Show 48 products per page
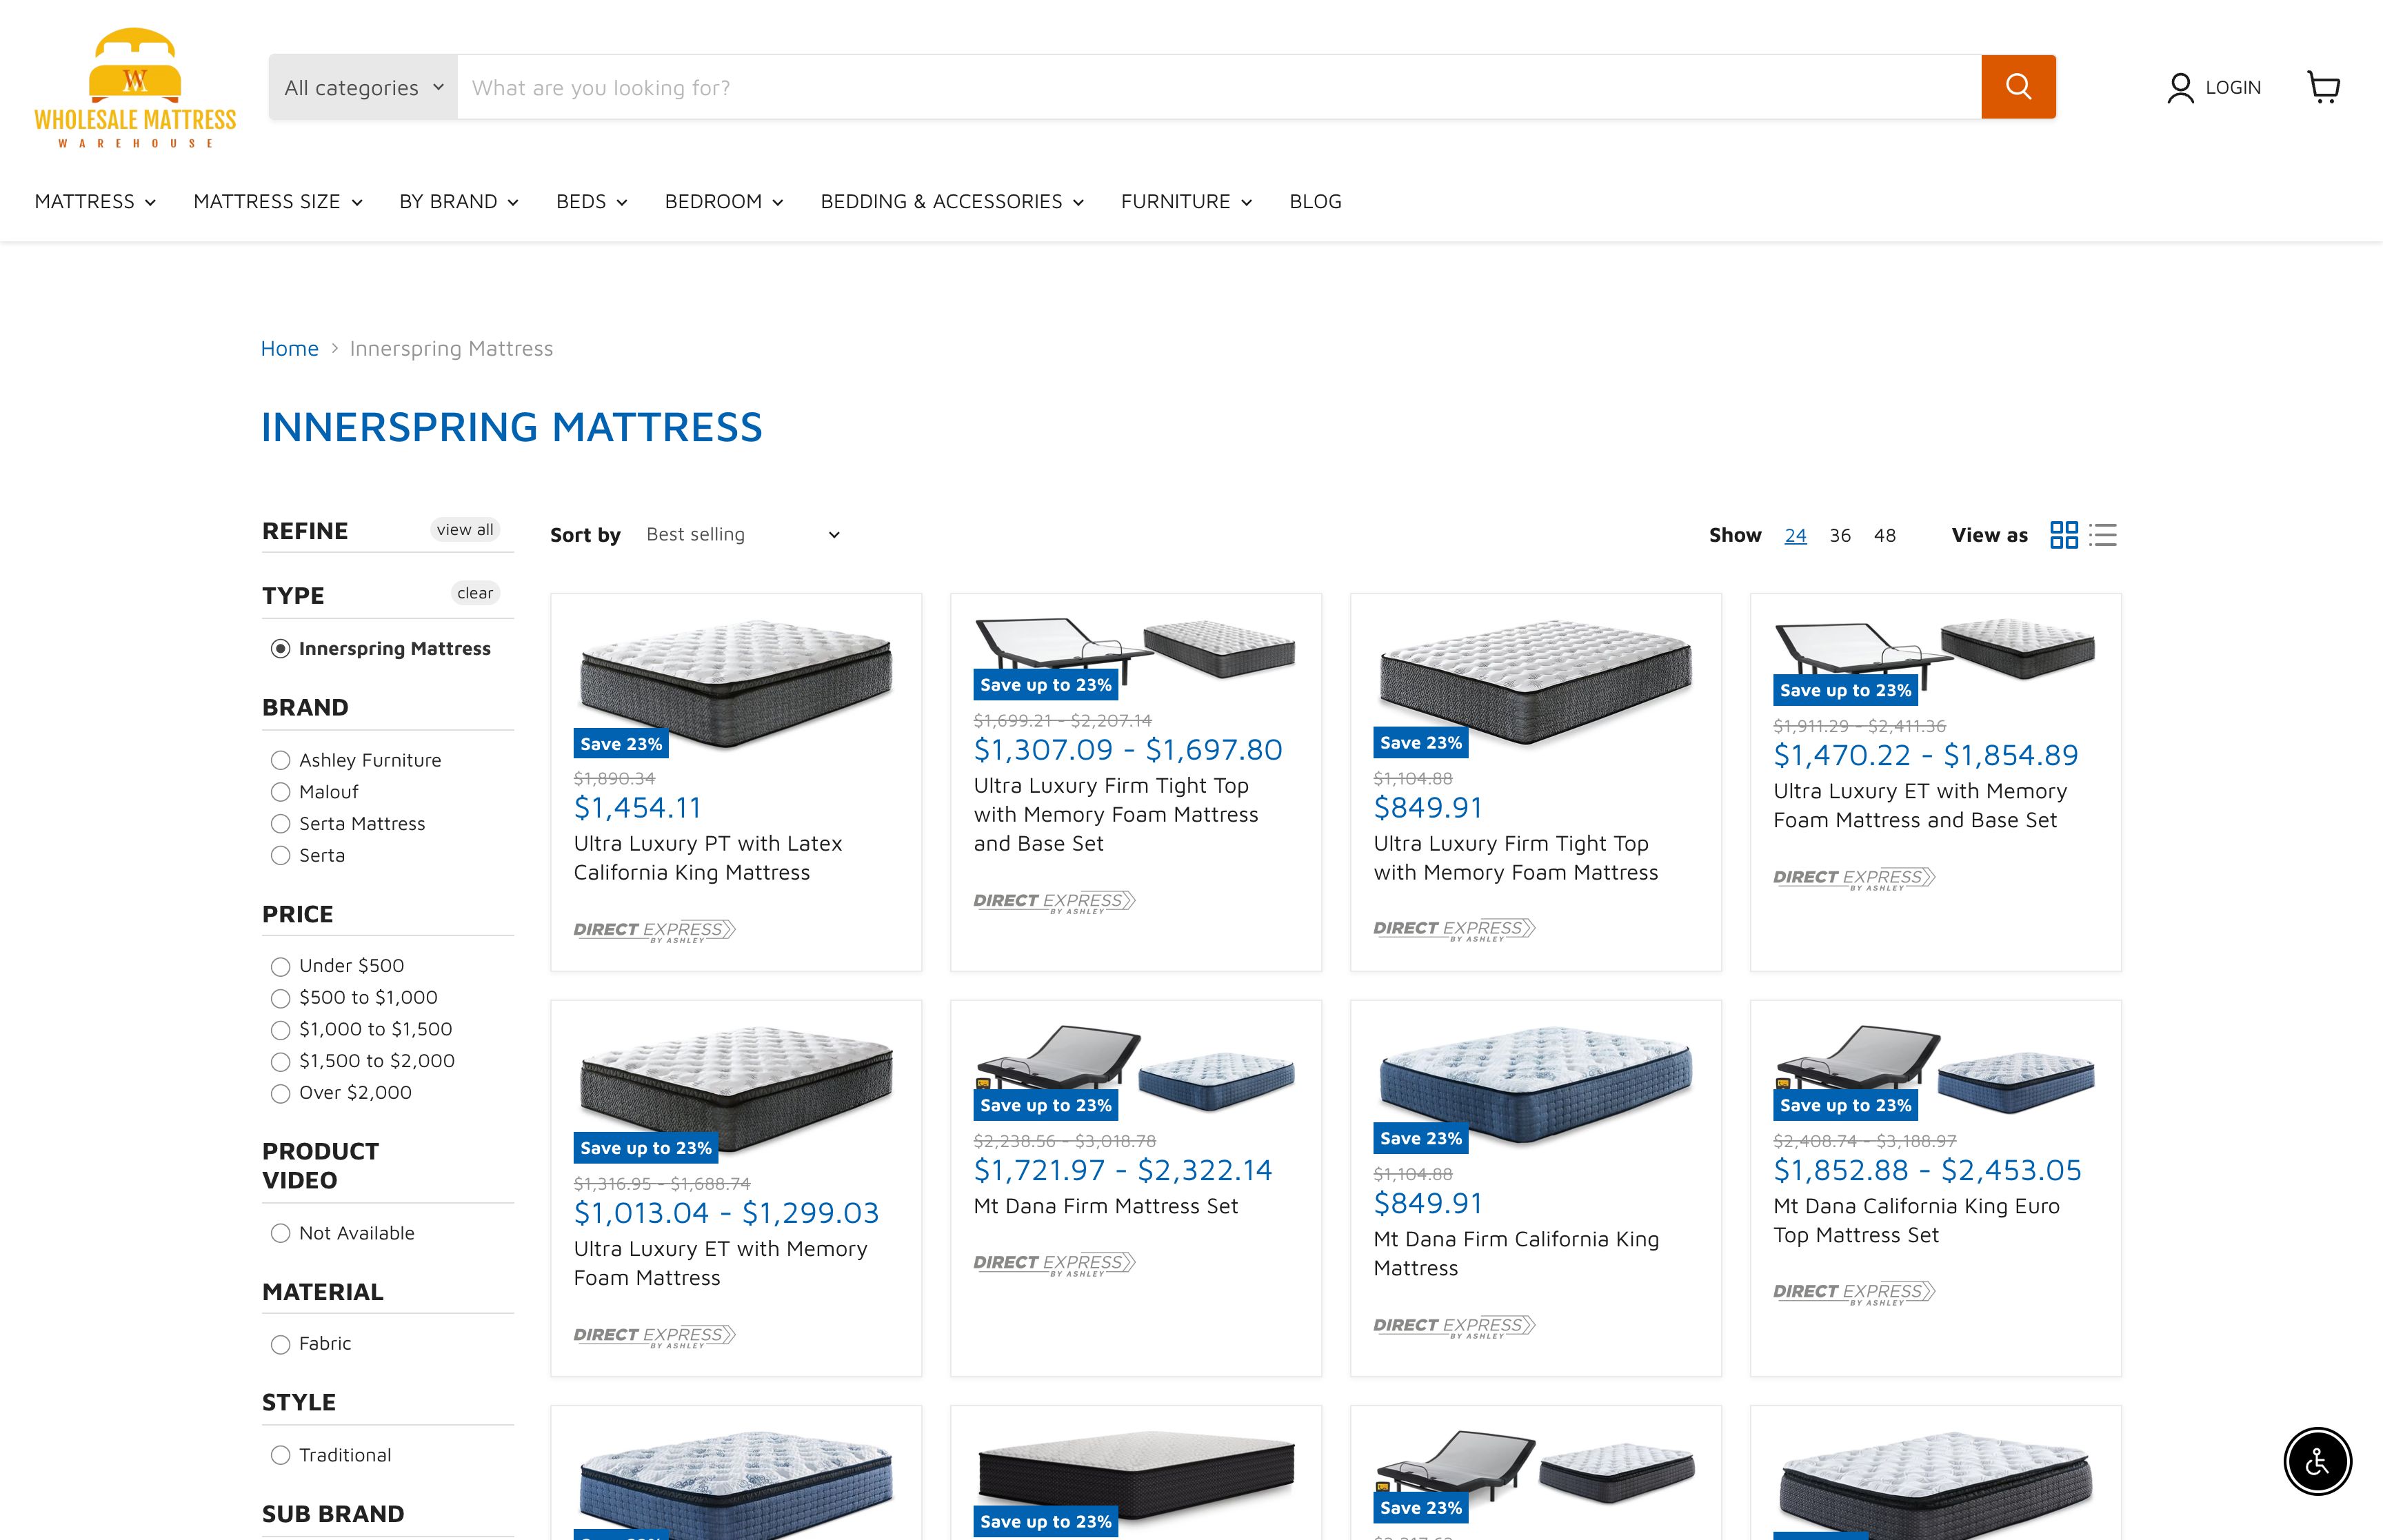 pyautogui.click(x=1885, y=535)
